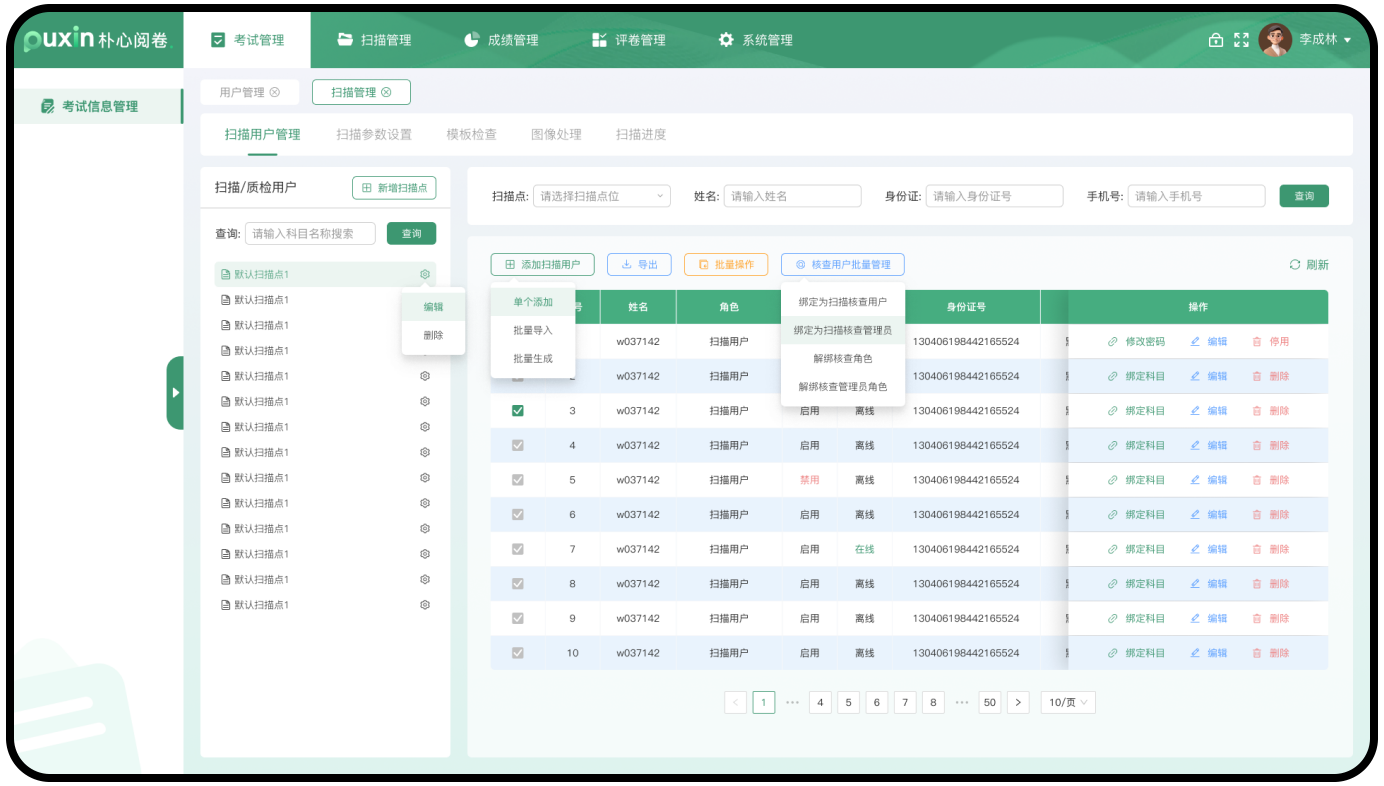Select 批量导入 from the add user menu
The image size is (1384, 786).
pyautogui.click(x=532, y=330)
